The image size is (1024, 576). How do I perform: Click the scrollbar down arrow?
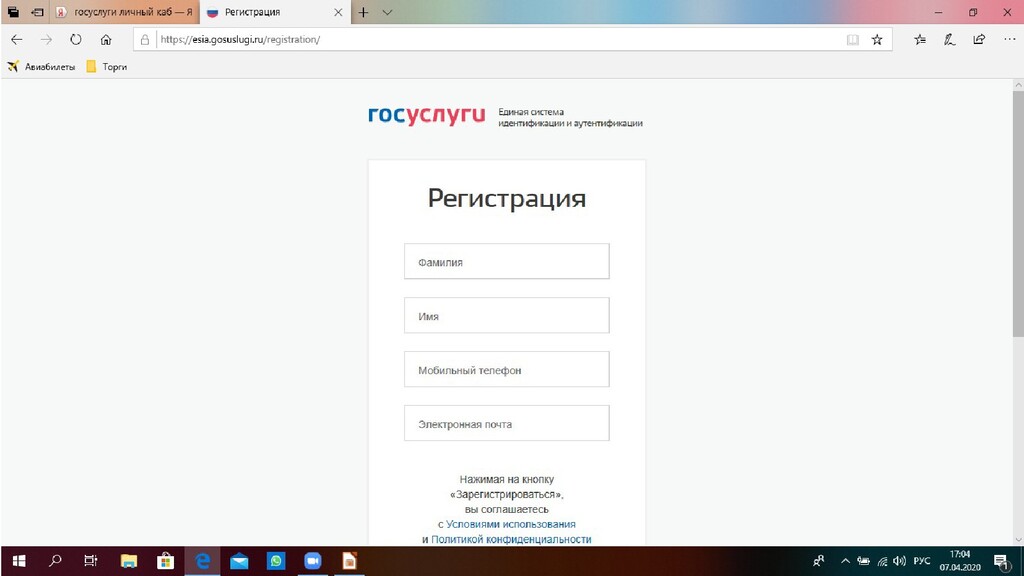(1018, 540)
